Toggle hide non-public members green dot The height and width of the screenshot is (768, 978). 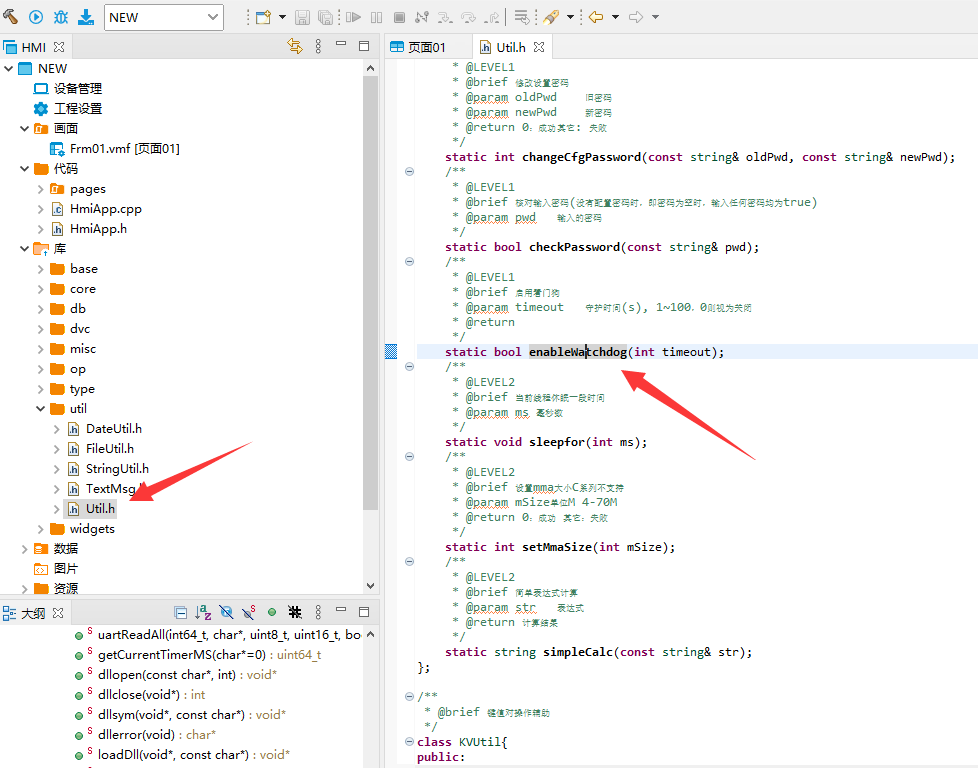click(x=272, y=612)
